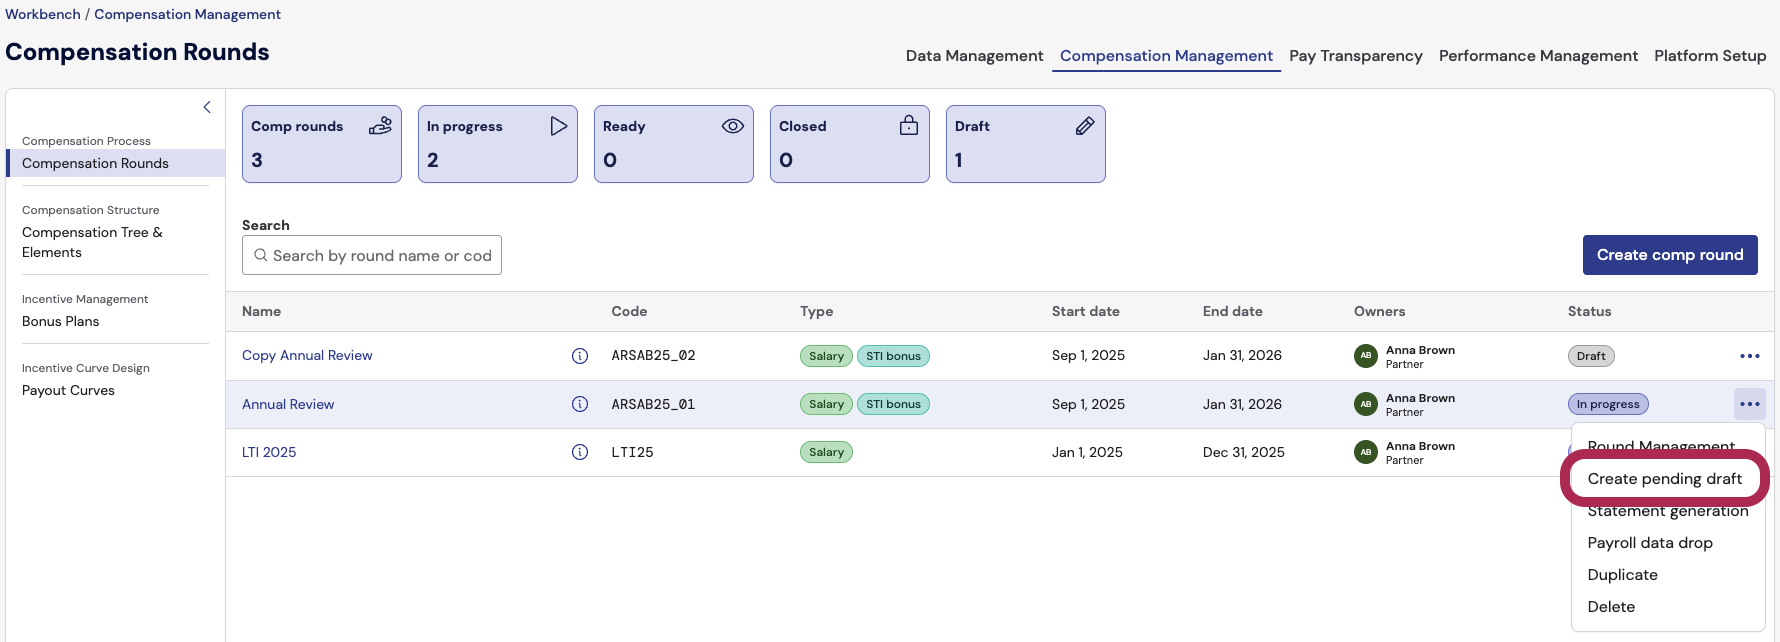Click info icon beside Annual Review row
Viewport: 1780px width, 642px height.
point(579,404)
